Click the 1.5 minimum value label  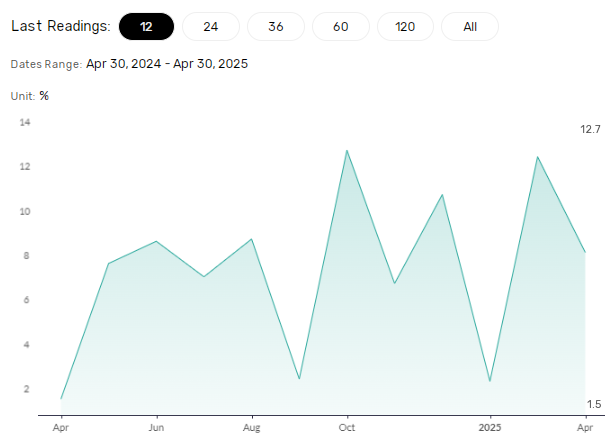594,404
